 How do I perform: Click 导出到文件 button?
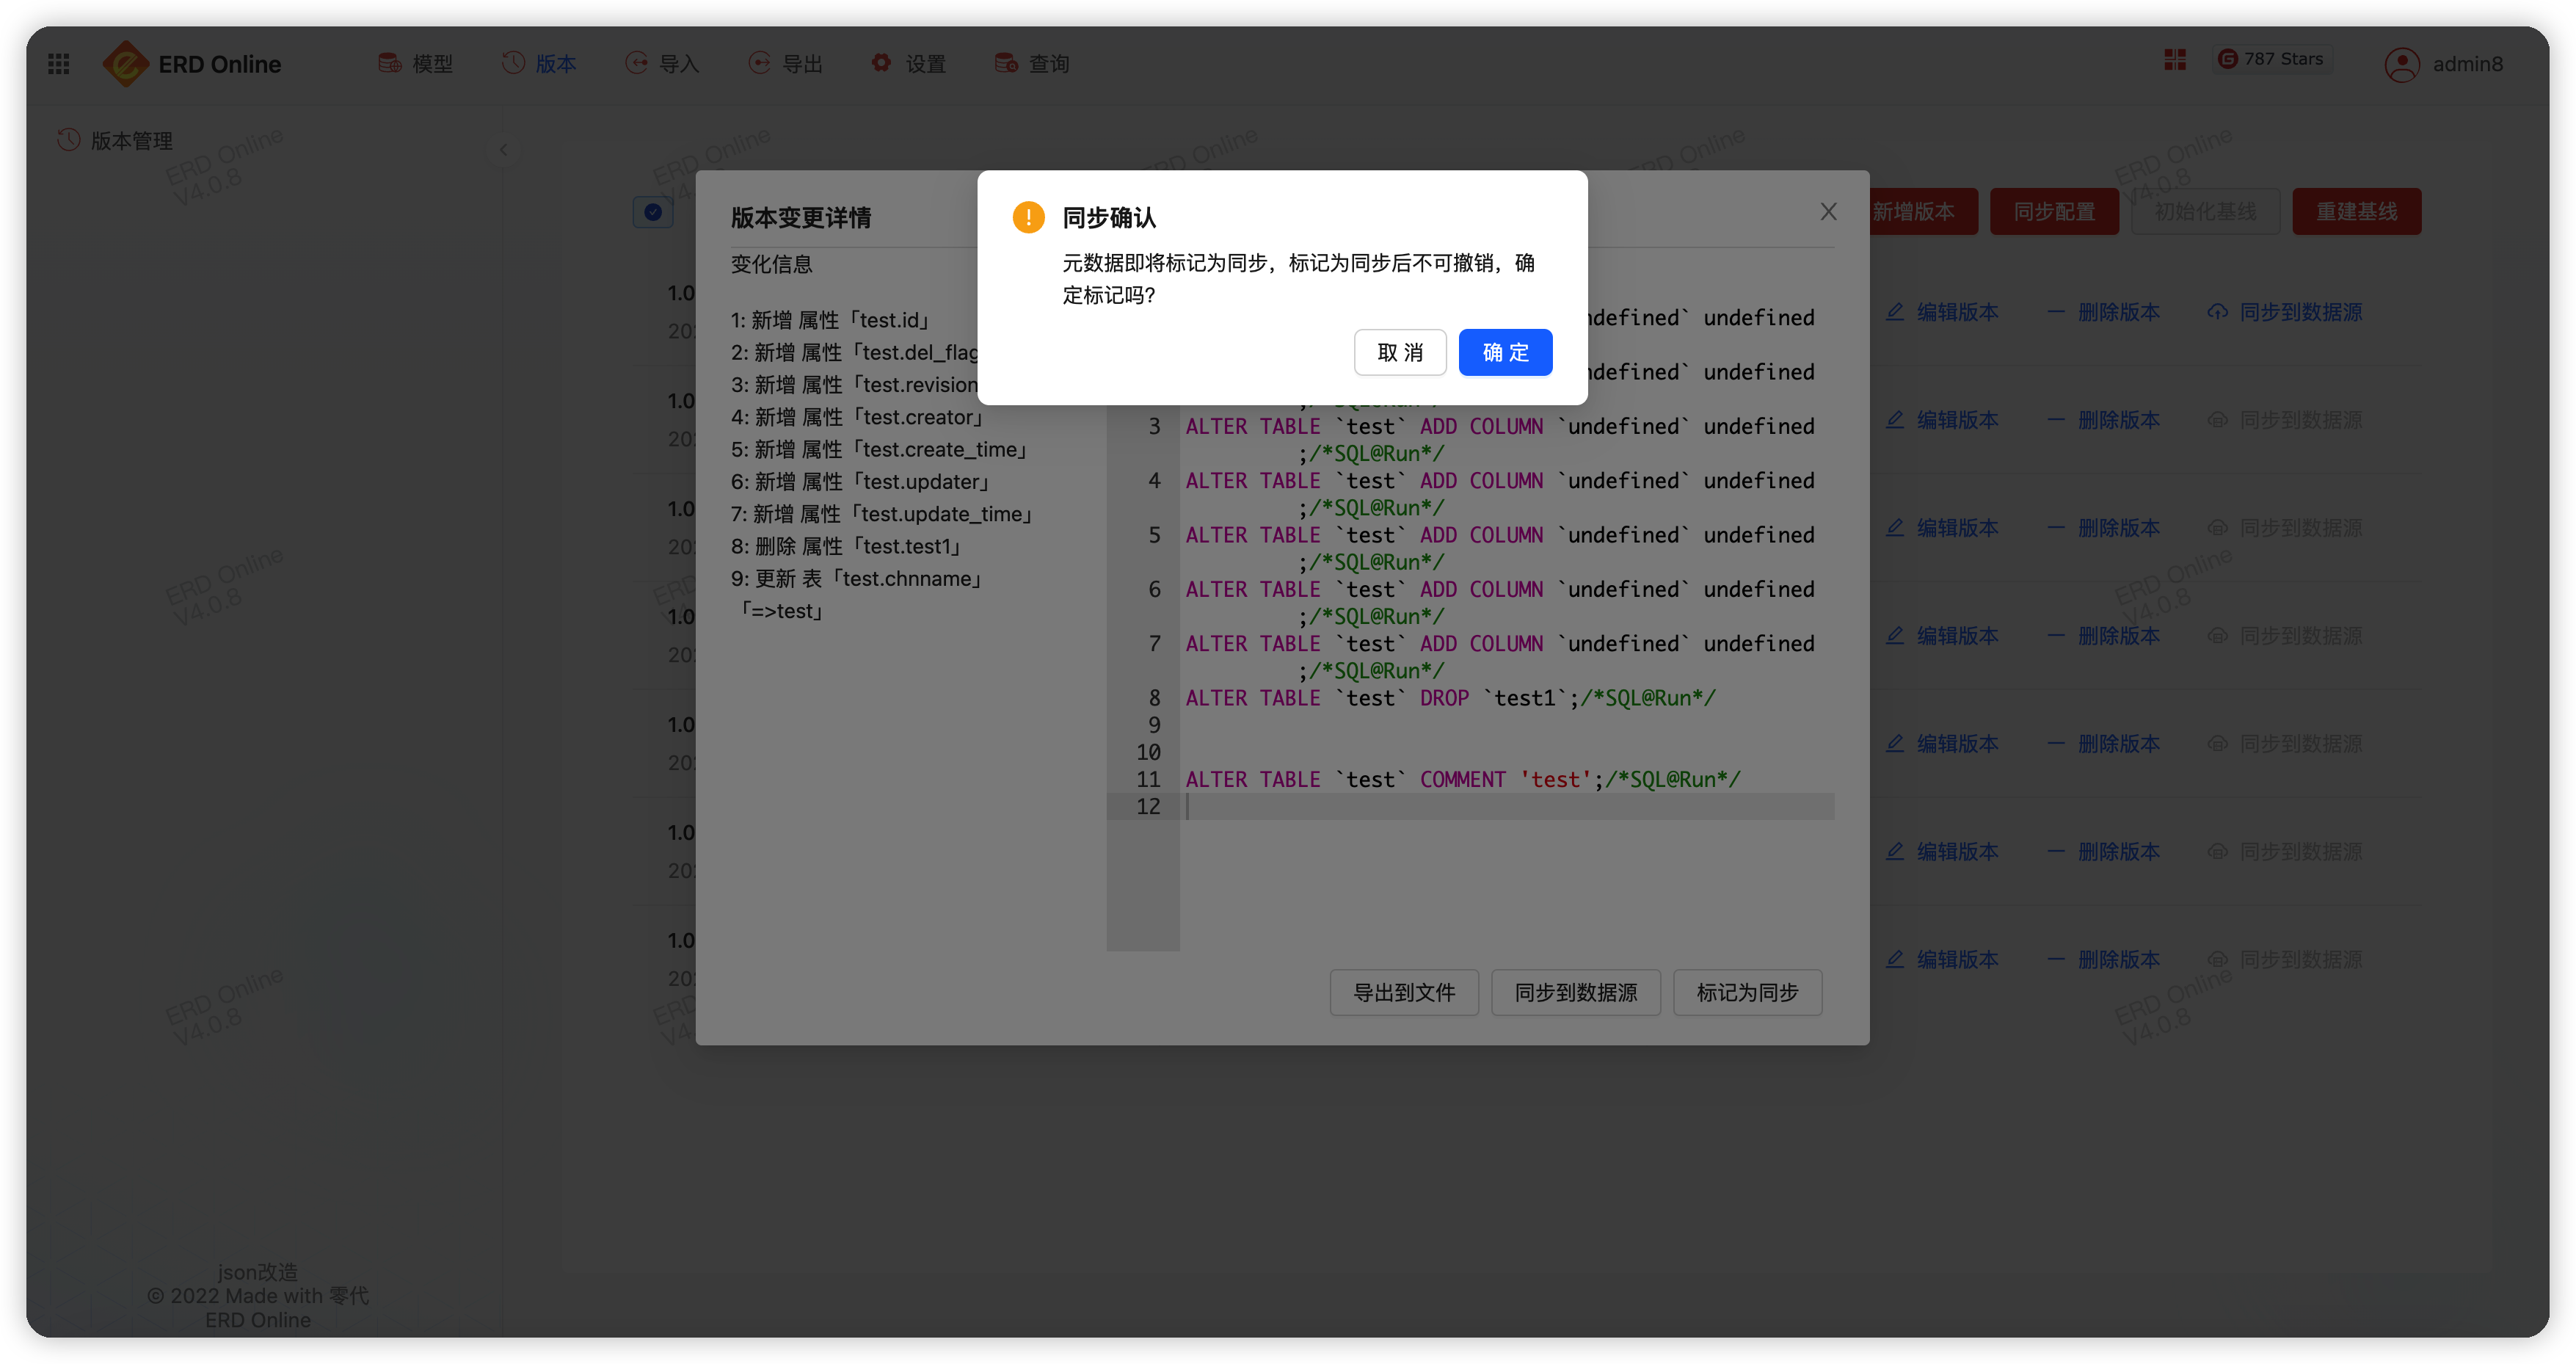tap(1403, 992)
